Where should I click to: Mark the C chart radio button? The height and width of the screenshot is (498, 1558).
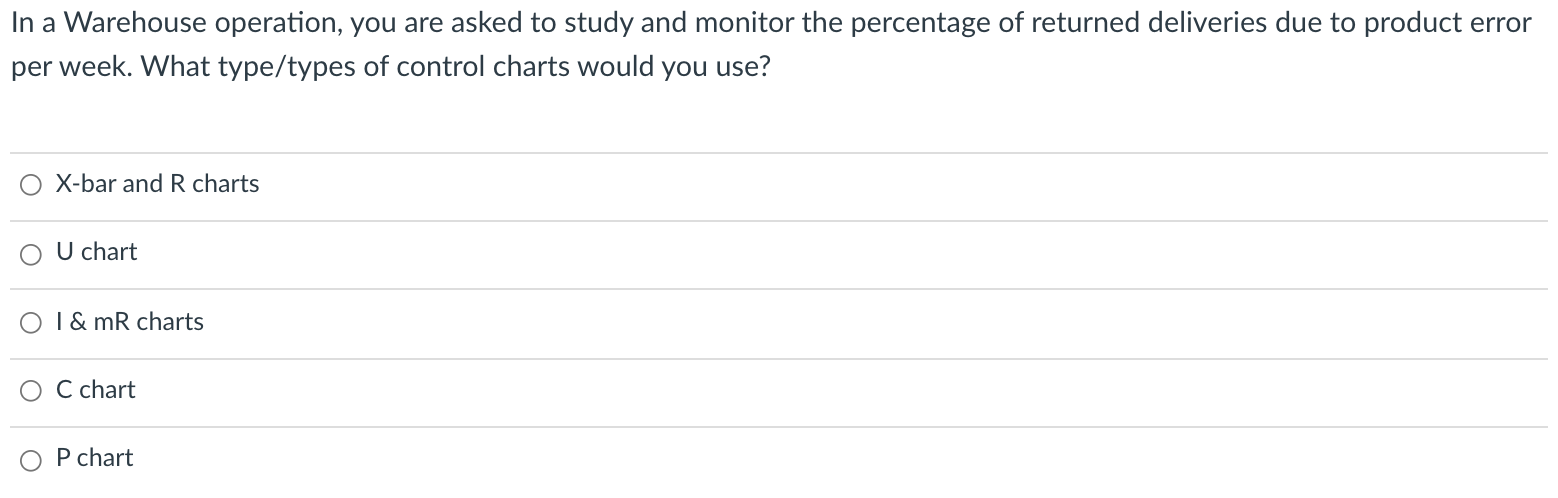pos(32,391)
